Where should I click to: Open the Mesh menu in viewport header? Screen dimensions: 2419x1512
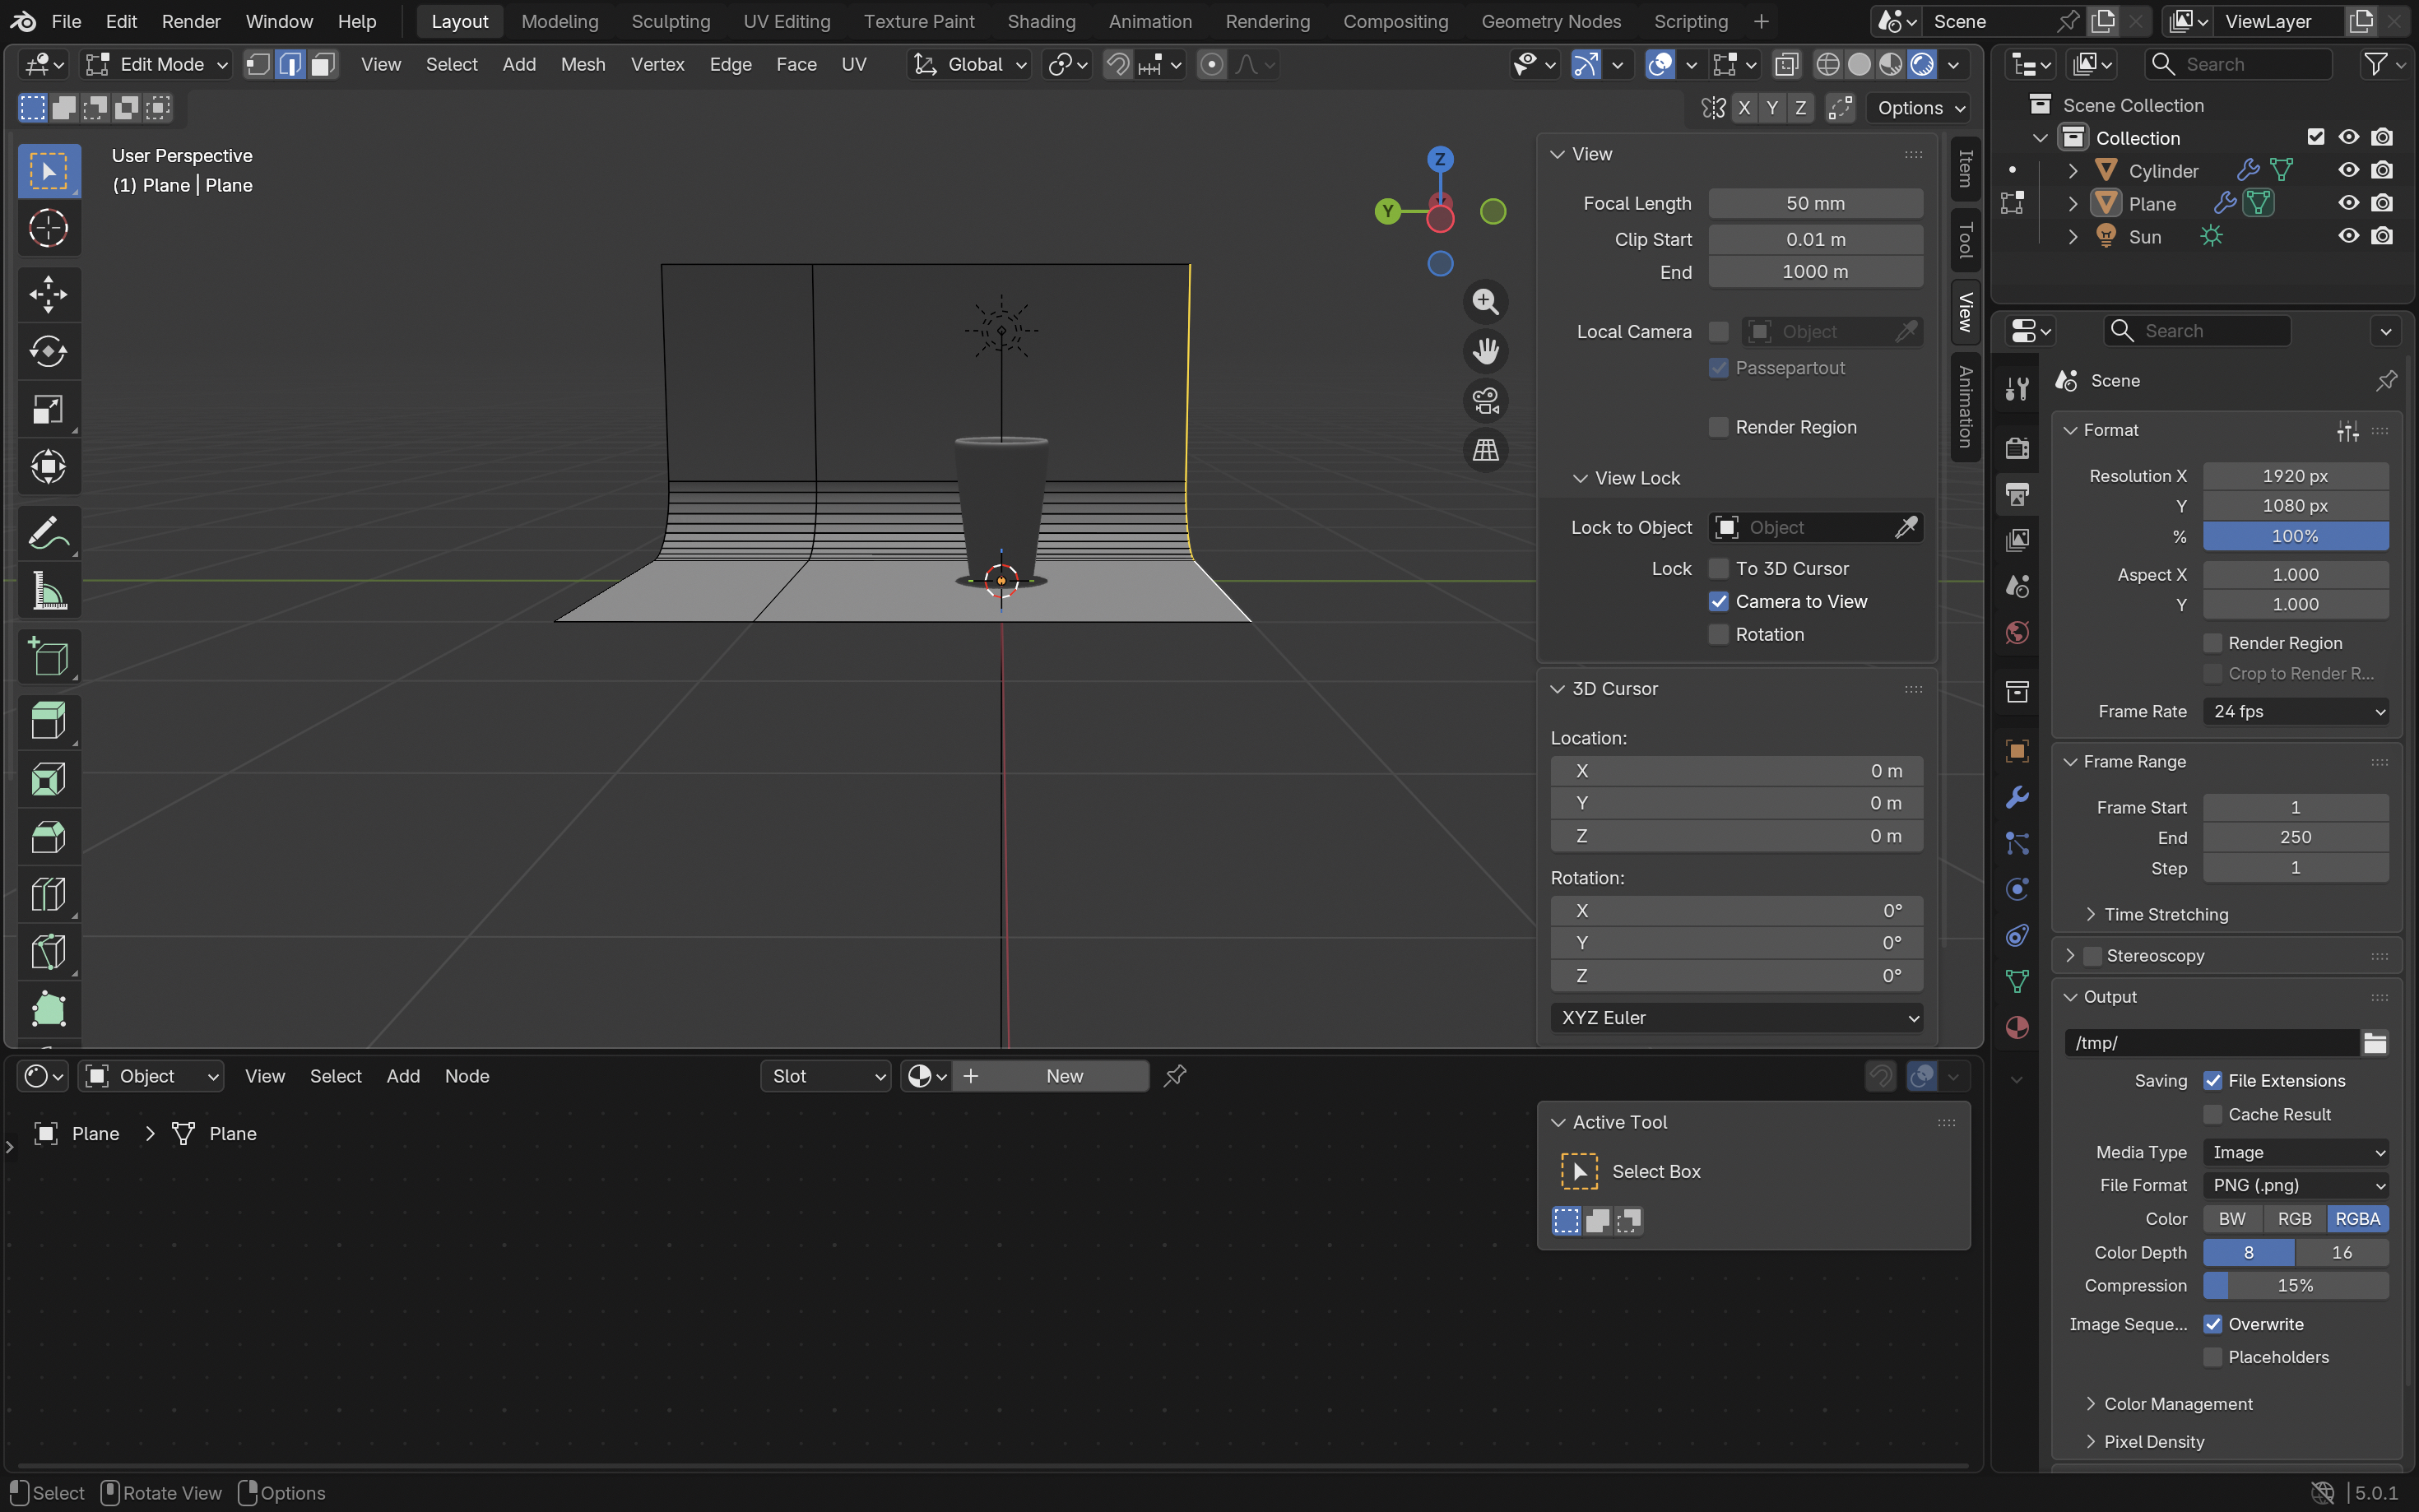tap(582, 65)
